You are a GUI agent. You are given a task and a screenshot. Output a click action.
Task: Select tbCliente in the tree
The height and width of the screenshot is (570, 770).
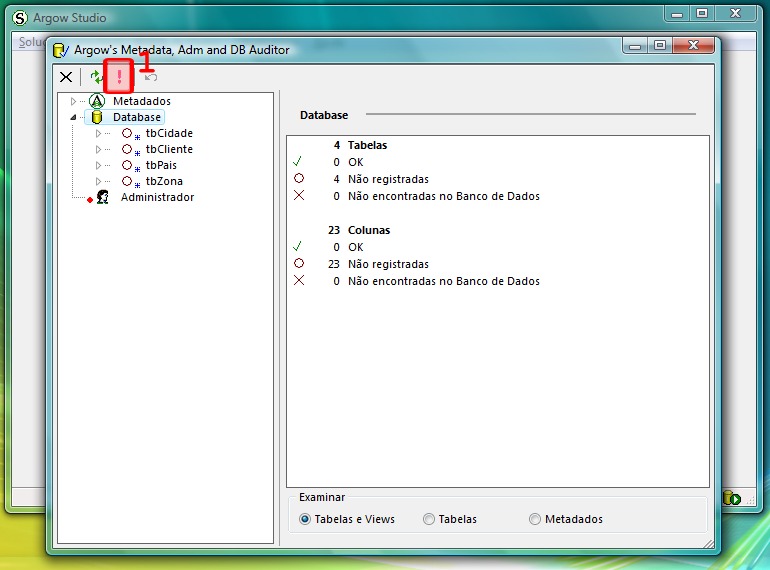169,149
